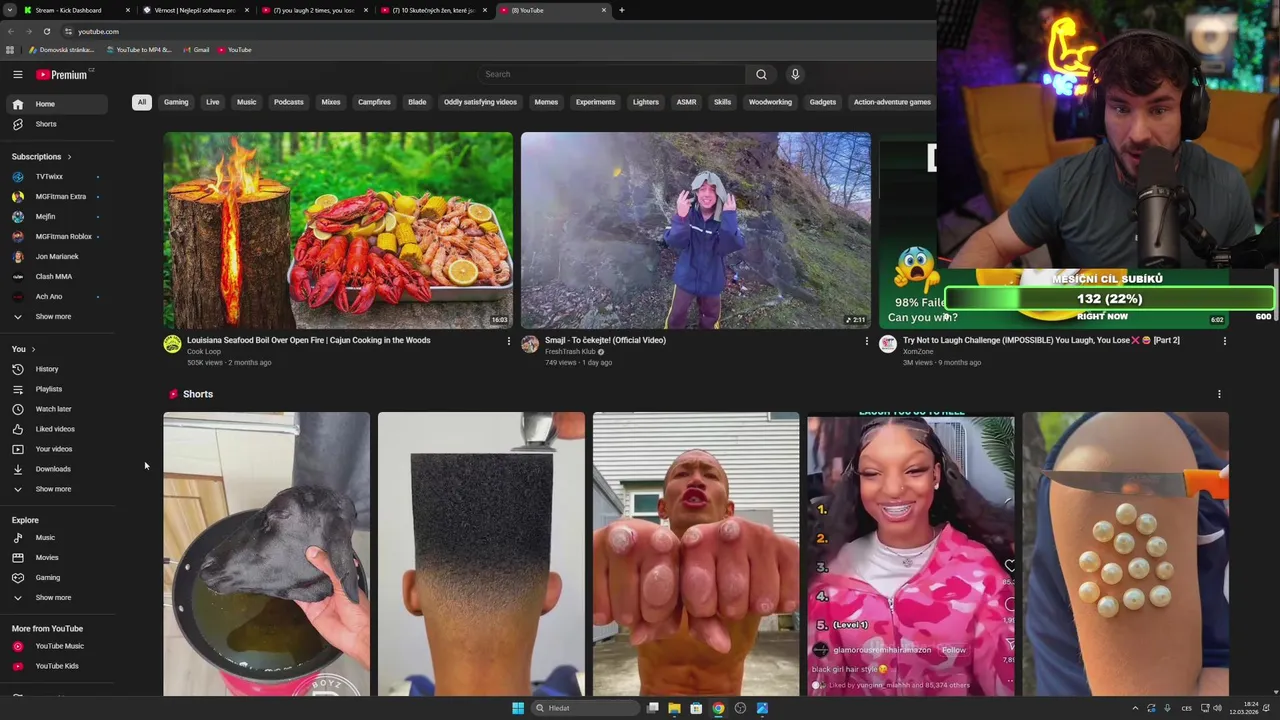Open more options for Louisiana Seafood Boil video
Viewport: 1280px width, 720px height.
[x=508, y=341]
